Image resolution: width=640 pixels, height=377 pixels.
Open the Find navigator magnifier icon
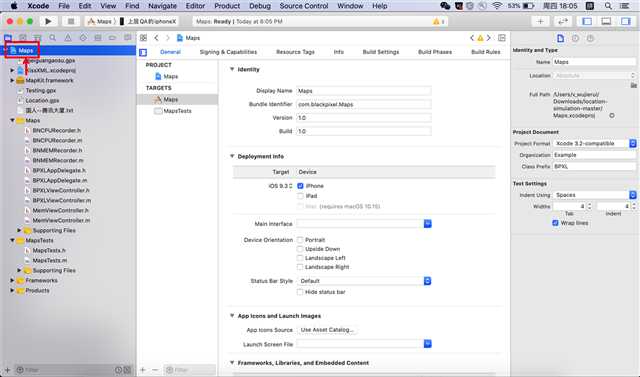click(53, 38)
